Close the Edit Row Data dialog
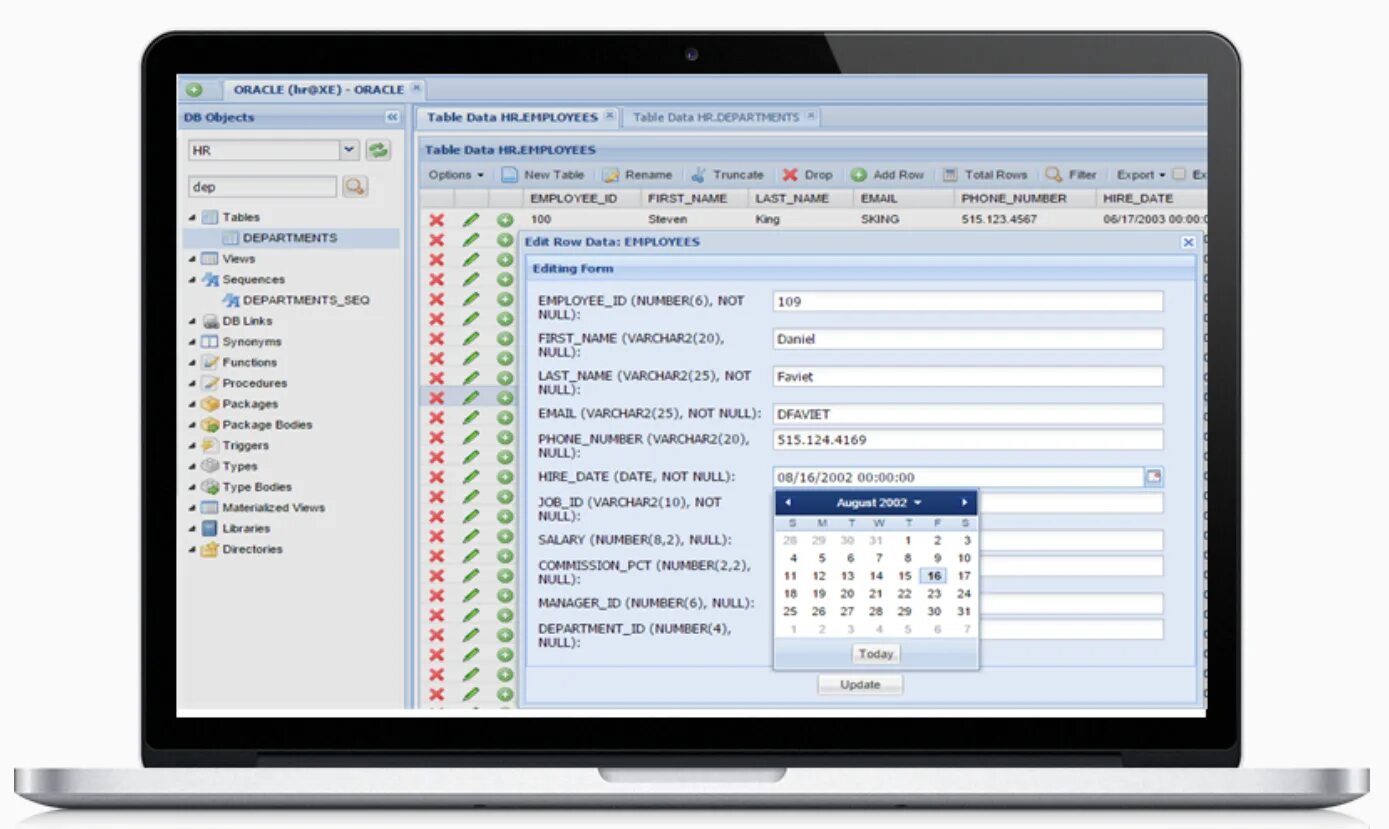Viewport: 1389px width, 829px height. [1188, 242]
